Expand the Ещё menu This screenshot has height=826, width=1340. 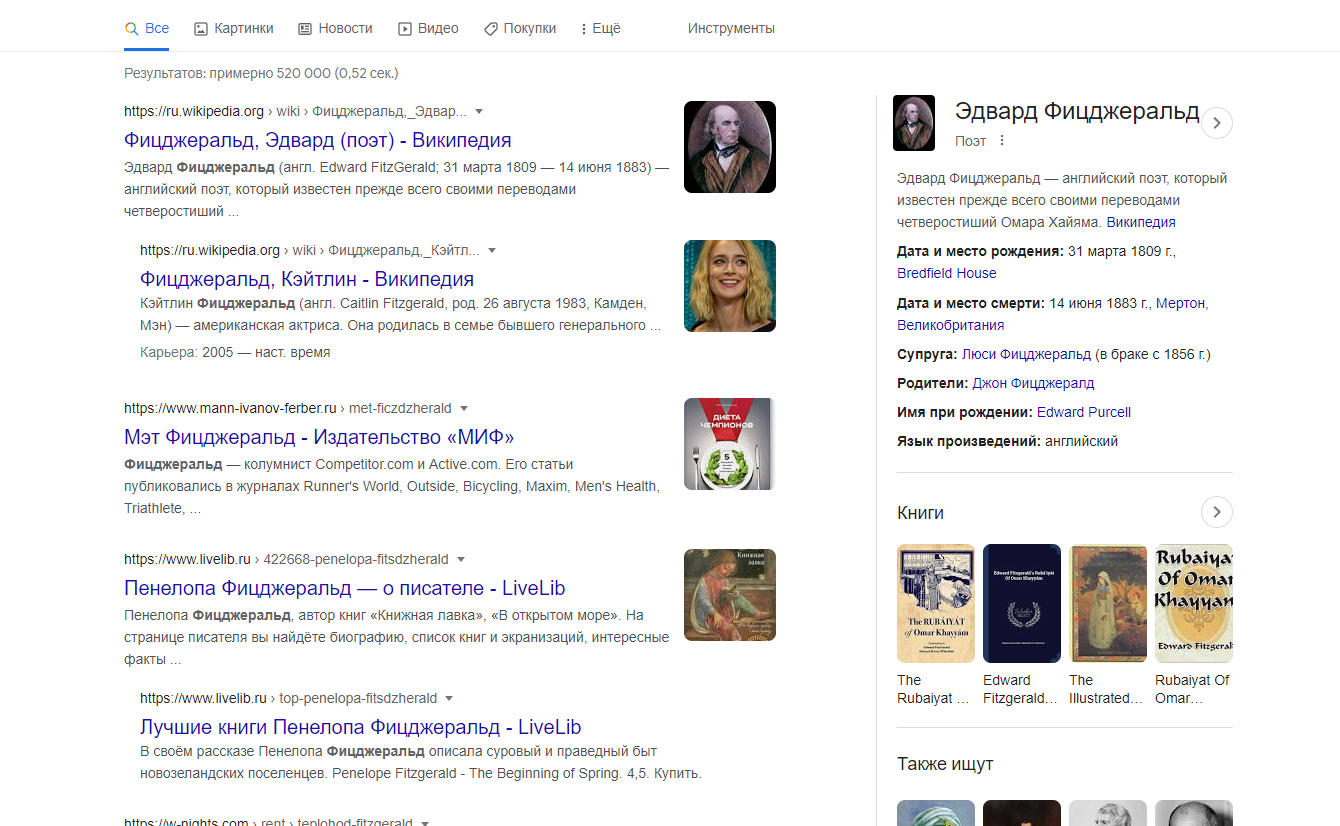pos(601,28)
